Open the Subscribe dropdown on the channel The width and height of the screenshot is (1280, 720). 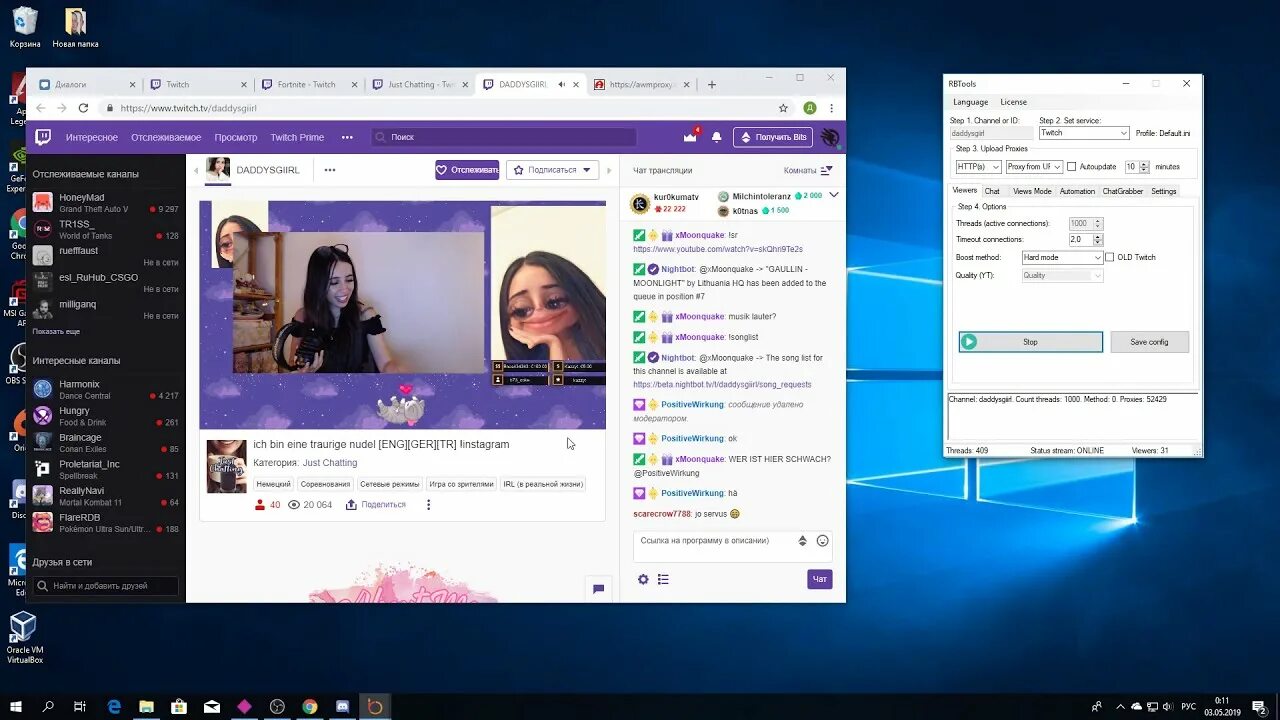click(x=552, y=170)
